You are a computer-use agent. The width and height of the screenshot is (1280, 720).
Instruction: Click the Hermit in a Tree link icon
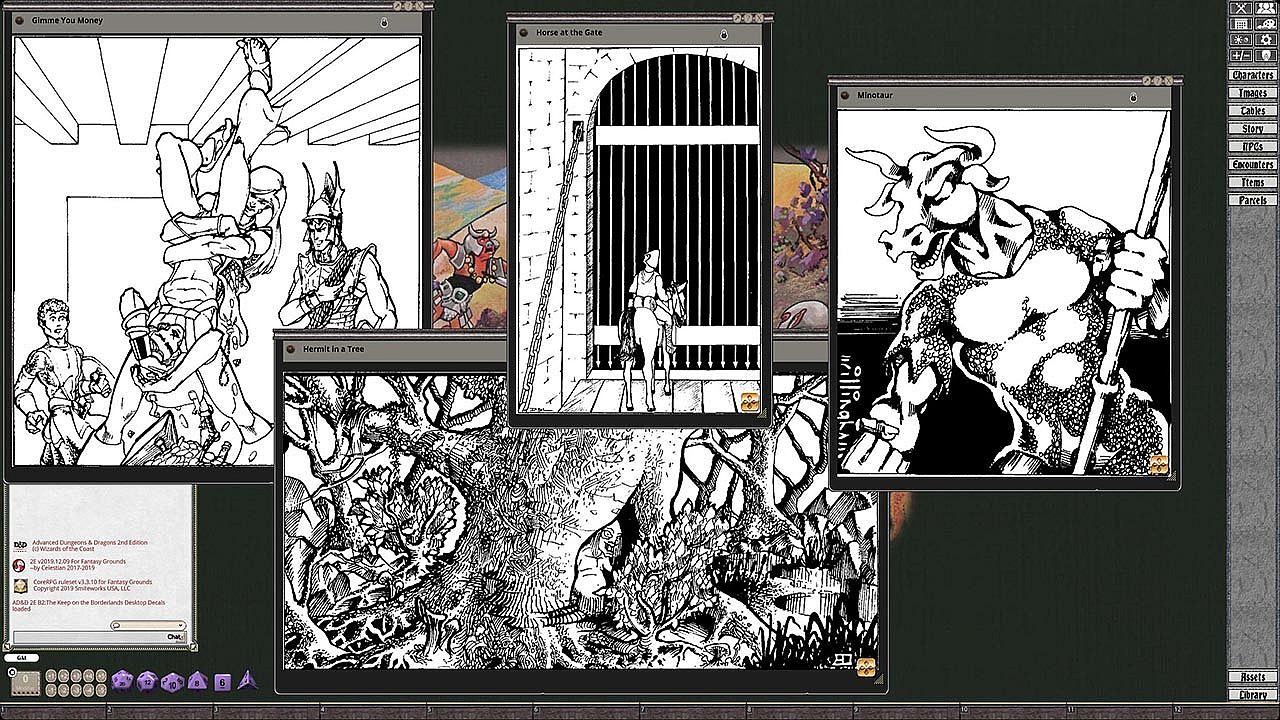[291, 349]
